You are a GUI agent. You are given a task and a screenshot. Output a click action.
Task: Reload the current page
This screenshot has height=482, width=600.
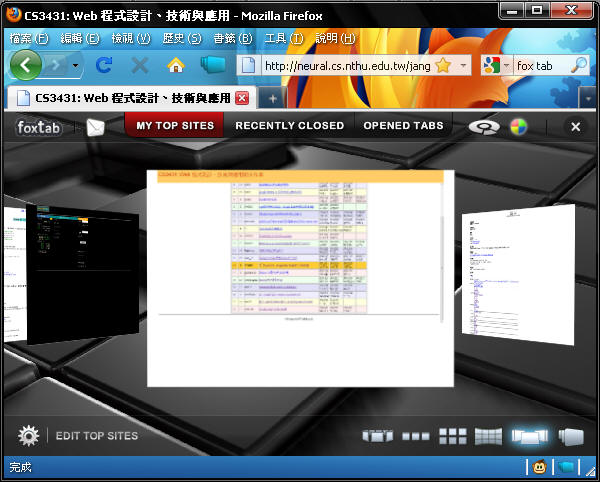point(103,65)
